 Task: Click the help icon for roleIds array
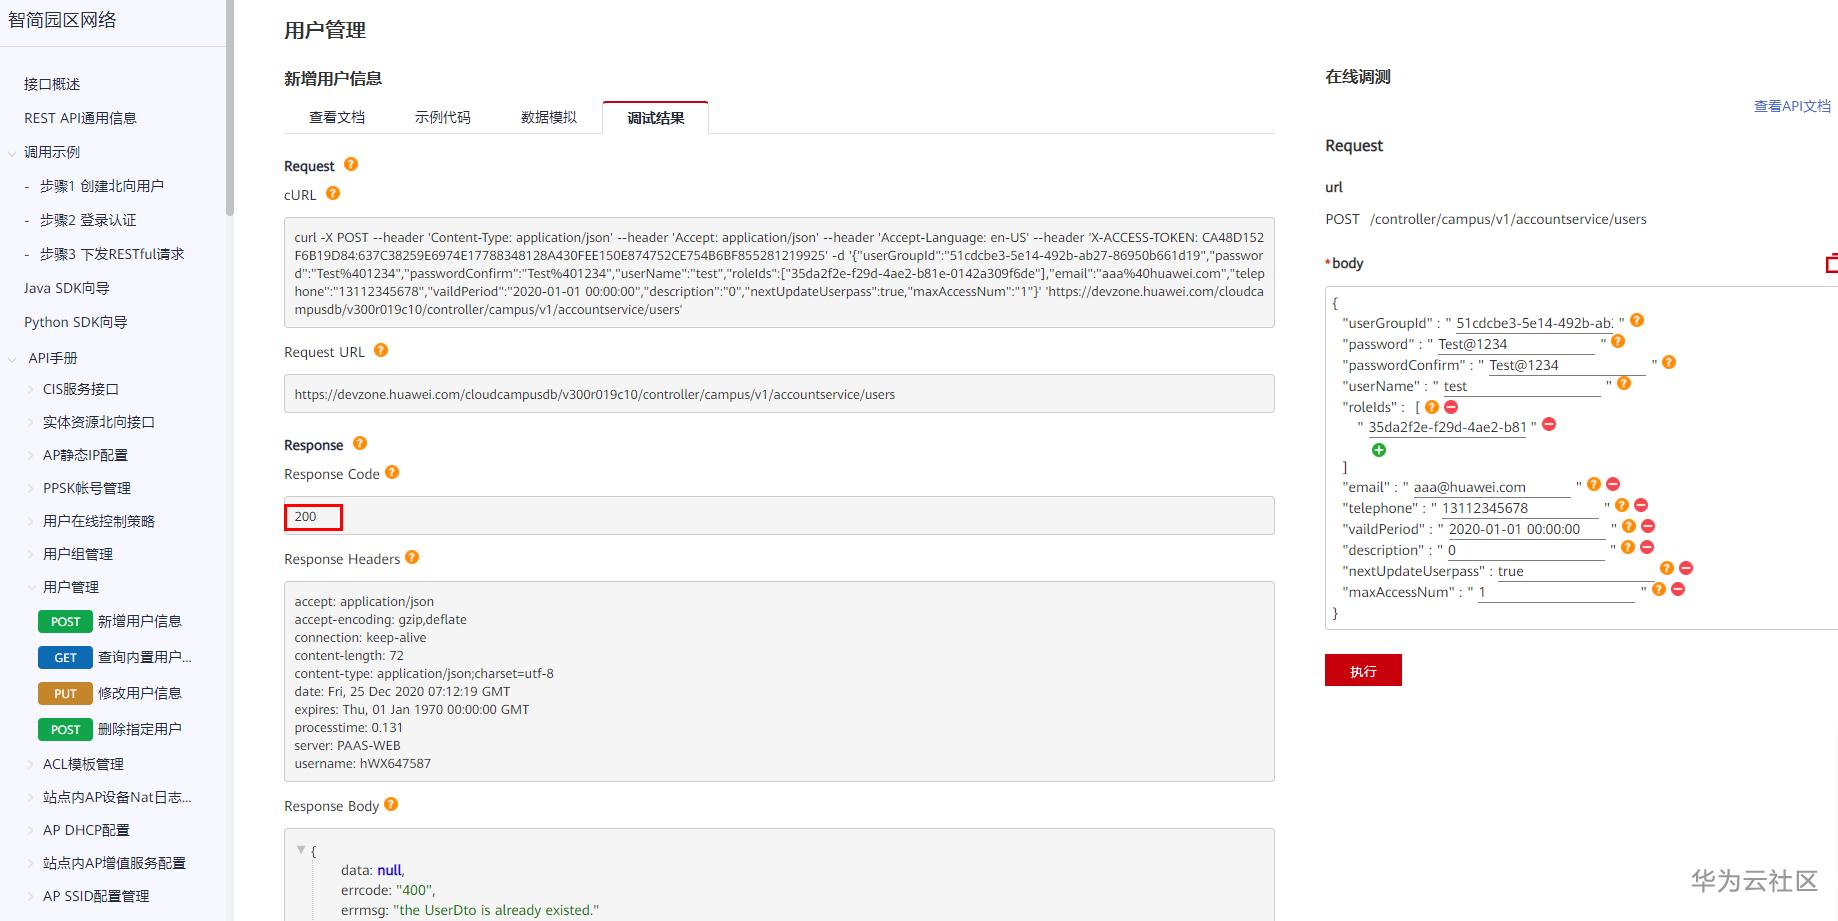pos(1432,407)
